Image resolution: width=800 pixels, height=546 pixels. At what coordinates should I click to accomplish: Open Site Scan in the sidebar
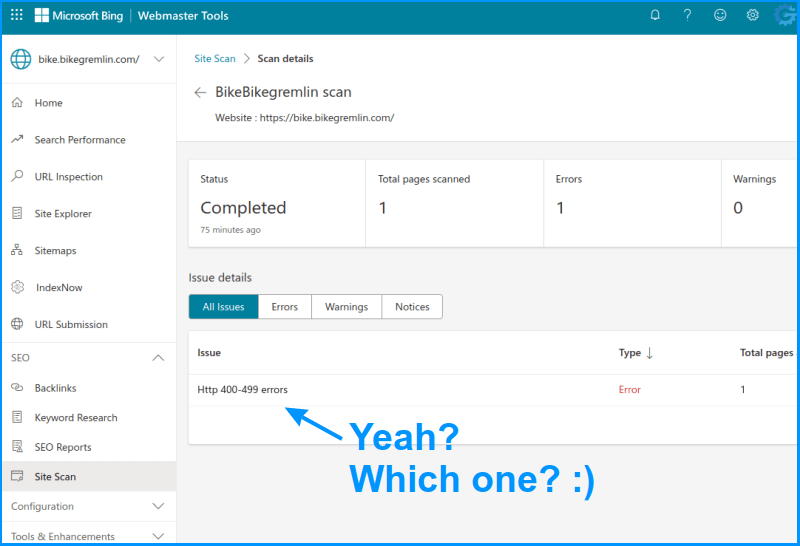tap(89, 477)
